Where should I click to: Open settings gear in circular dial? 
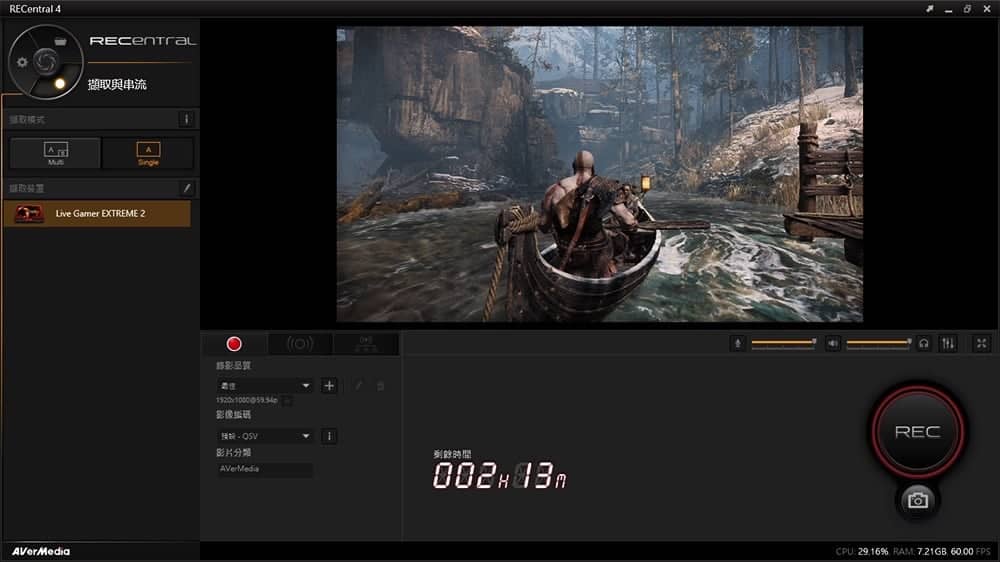coord(22,62)
